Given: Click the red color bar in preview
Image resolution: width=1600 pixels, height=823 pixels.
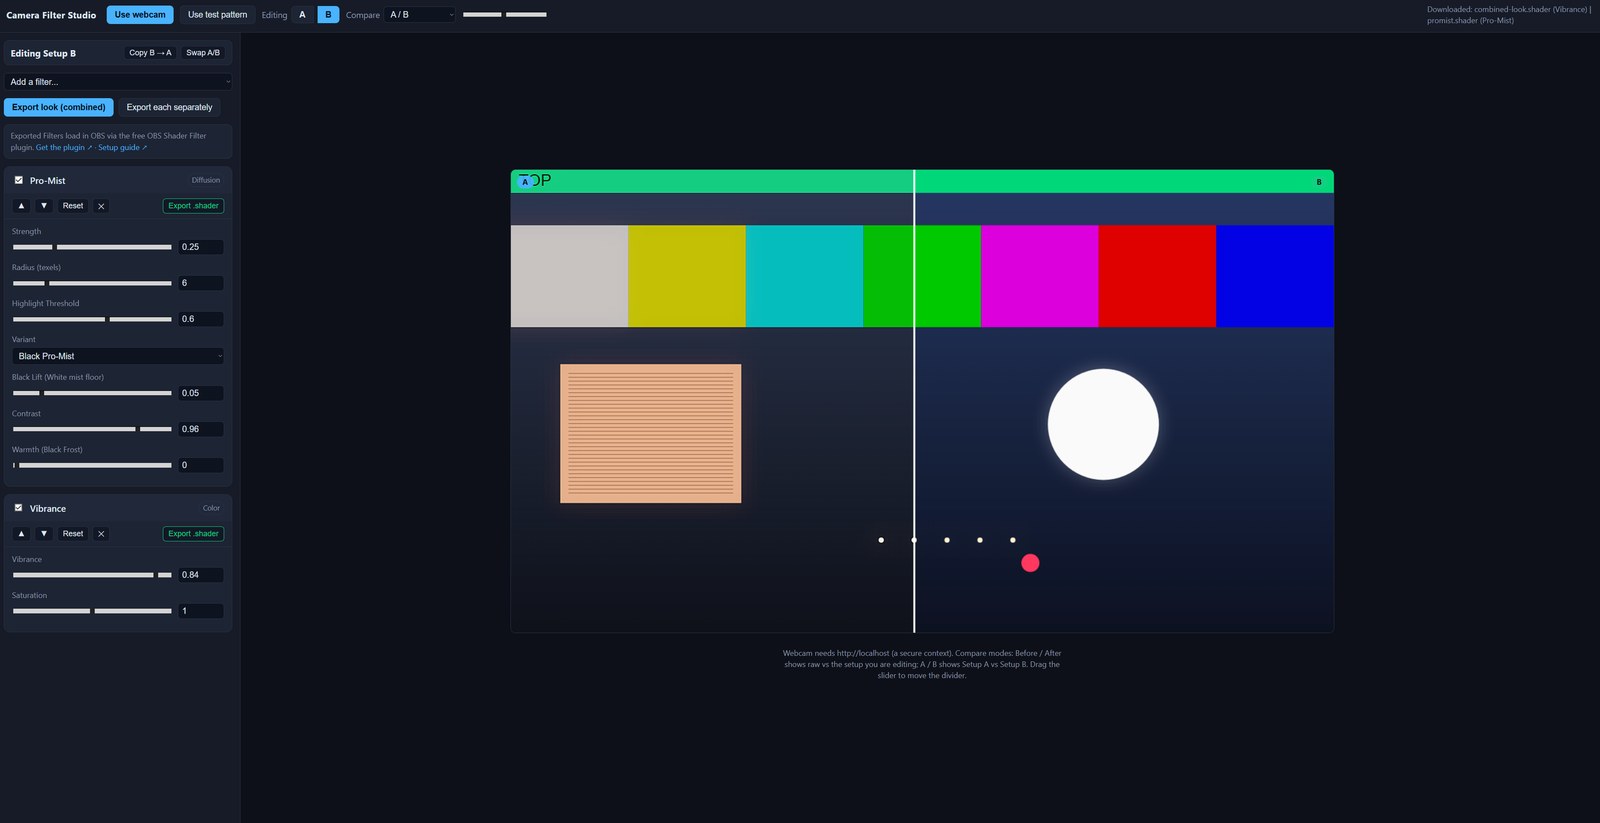Looking at the screenshot, I should coord(1157,276).
